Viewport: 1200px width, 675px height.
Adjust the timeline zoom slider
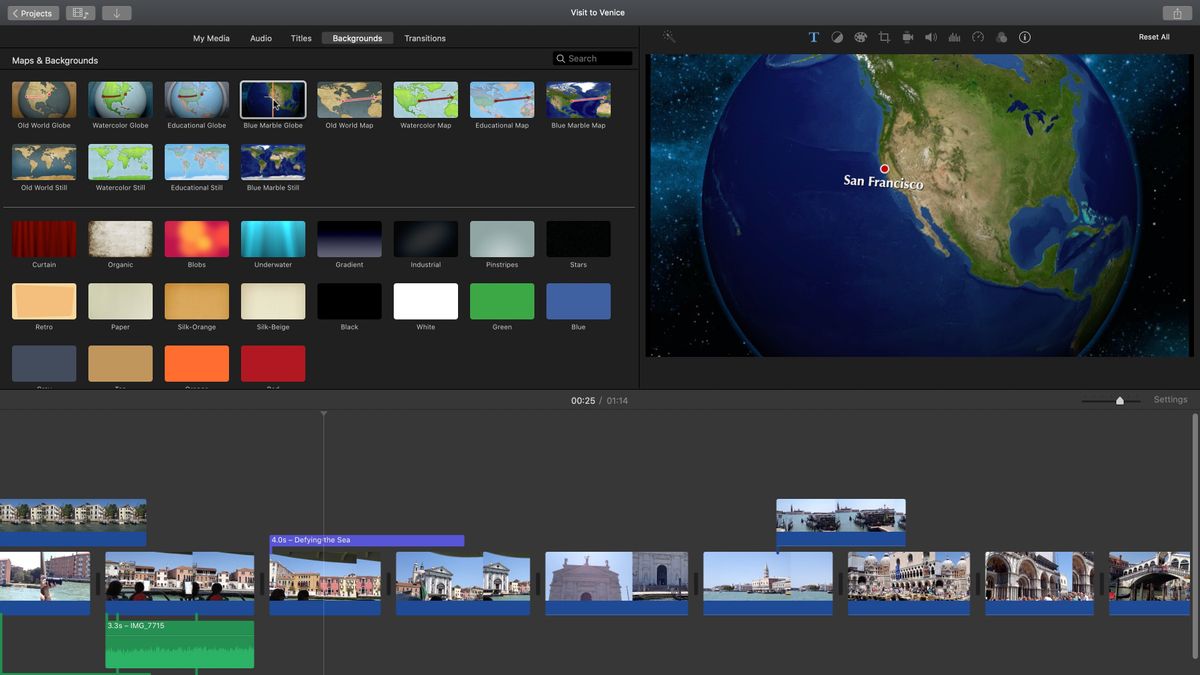1117,400
